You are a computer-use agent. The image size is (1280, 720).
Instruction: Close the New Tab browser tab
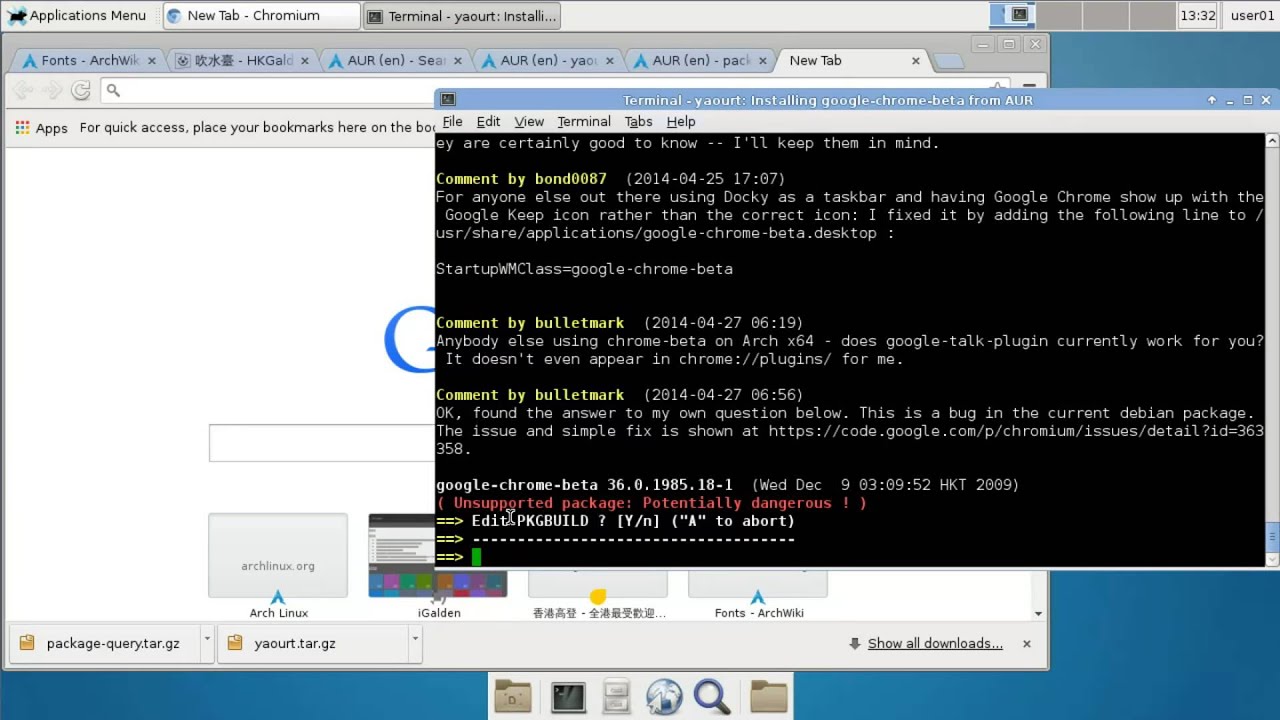(x=915, y=60)
